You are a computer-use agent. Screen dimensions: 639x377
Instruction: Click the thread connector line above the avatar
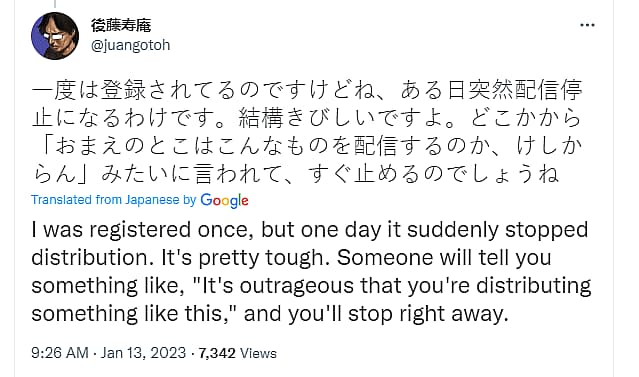(55, 4)
